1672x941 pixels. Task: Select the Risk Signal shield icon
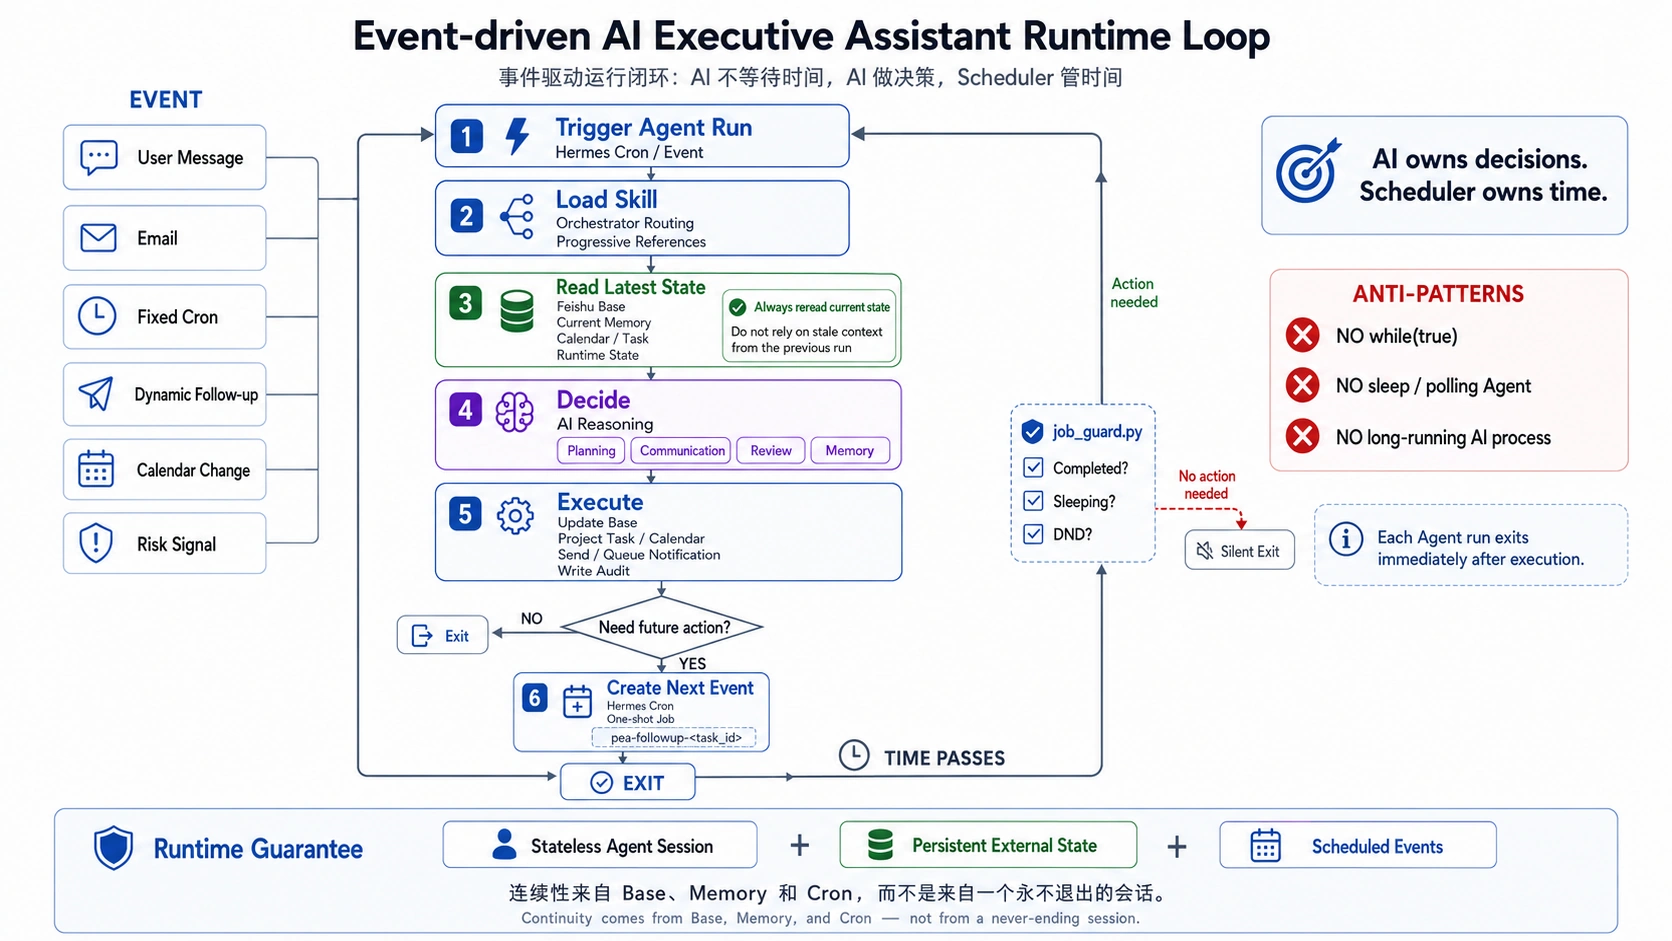click(96, 543)
